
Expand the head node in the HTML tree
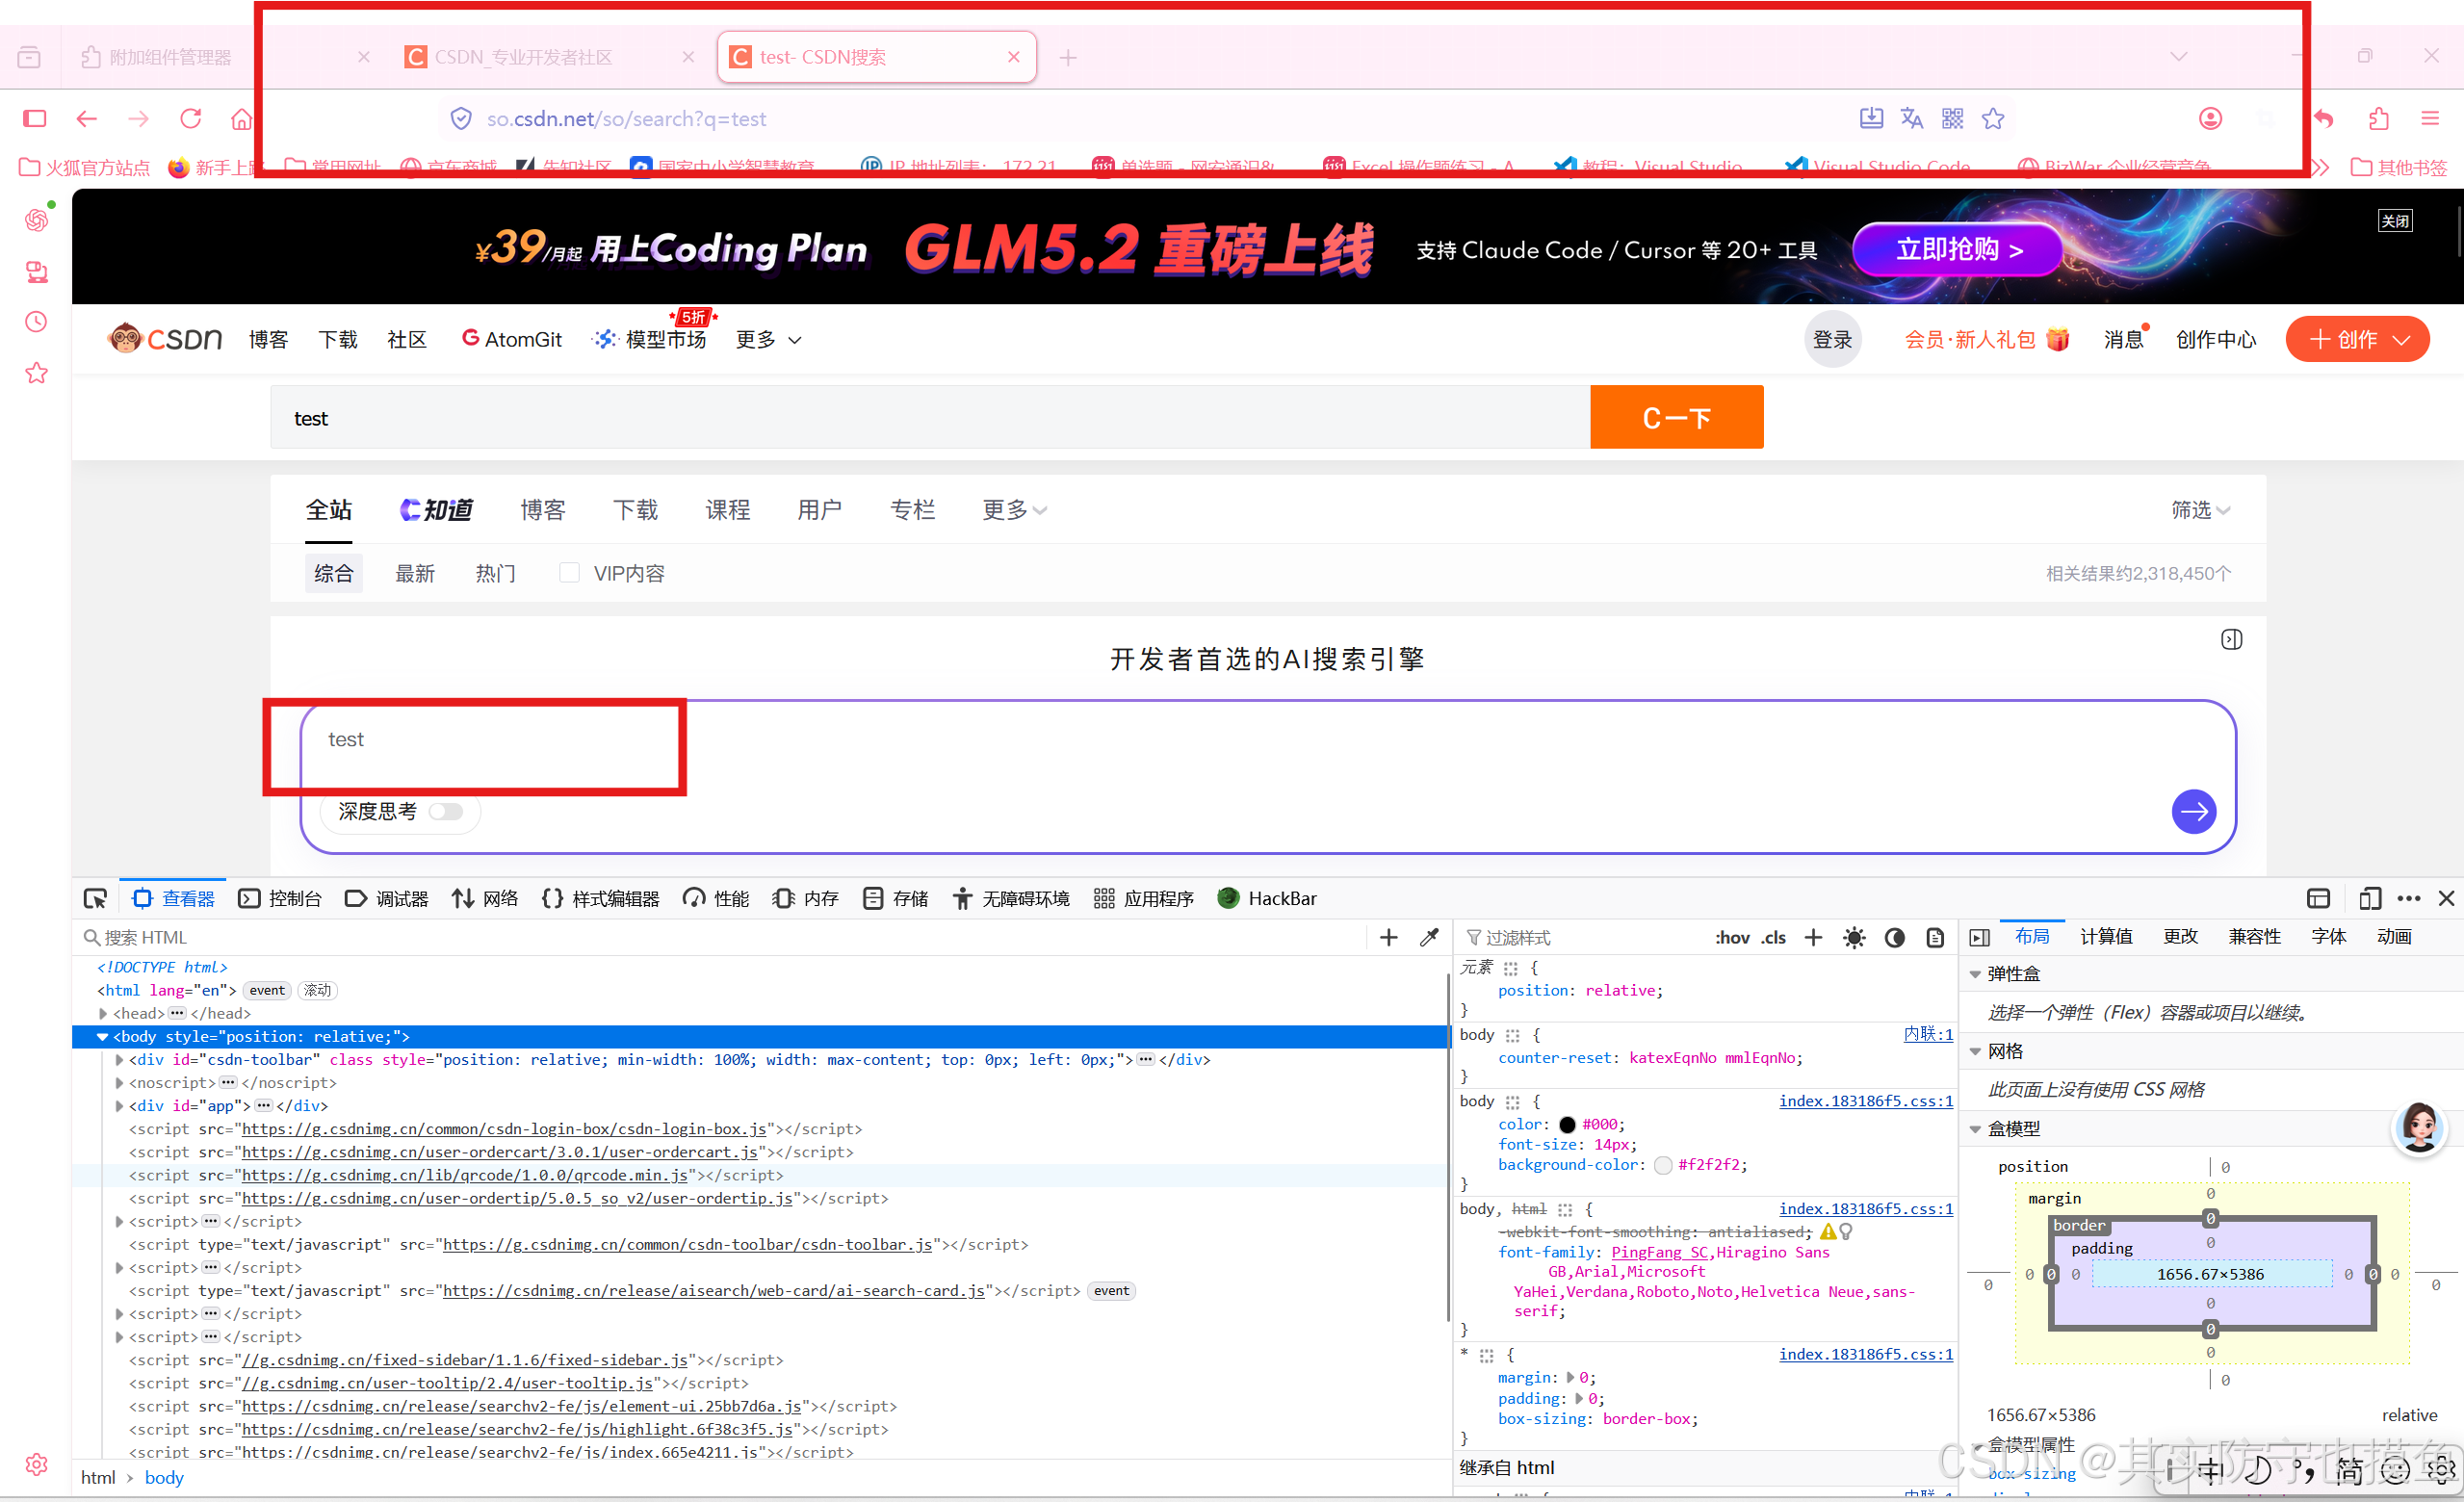pos(103,1013)
